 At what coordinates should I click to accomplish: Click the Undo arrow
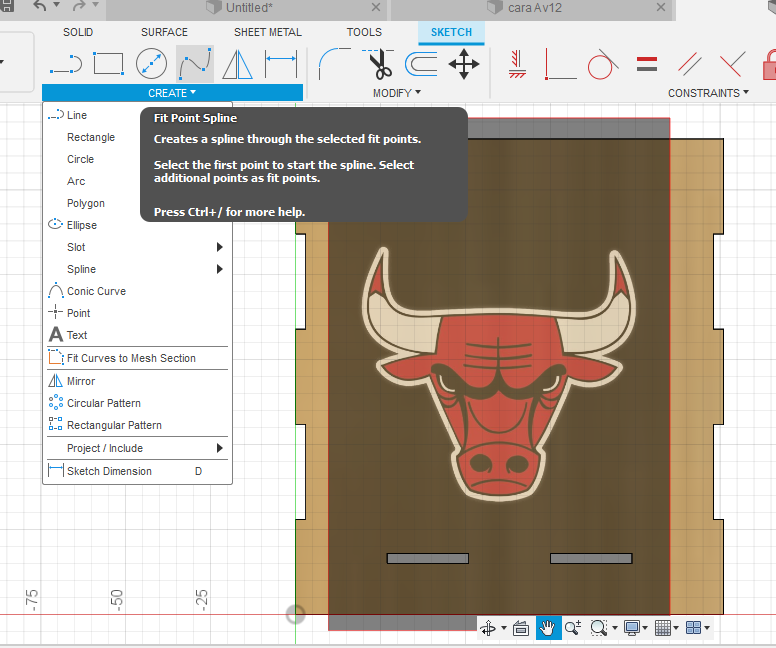pyautogui.click(x=41, y=6)
